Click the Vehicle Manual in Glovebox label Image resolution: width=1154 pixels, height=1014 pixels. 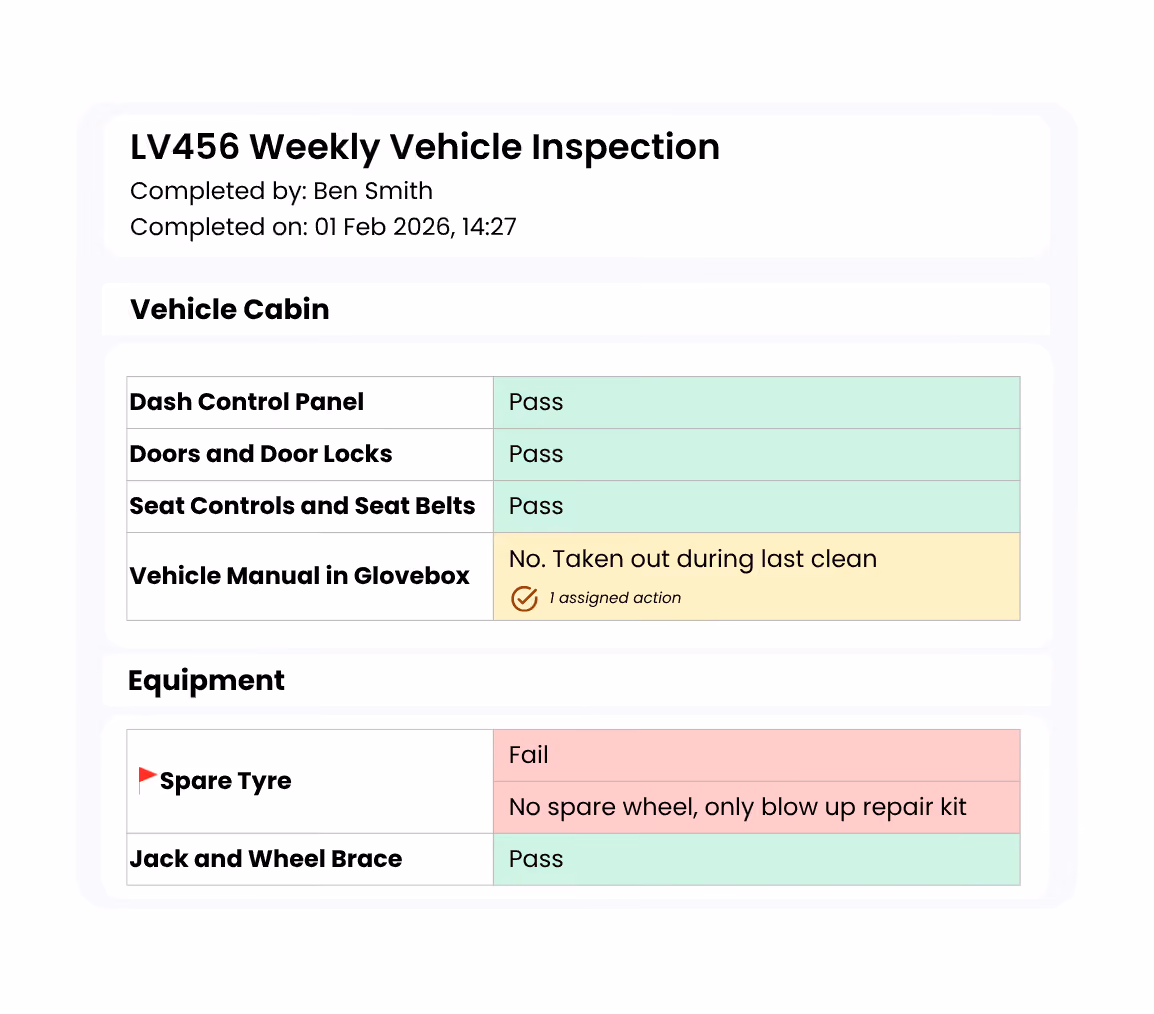(300, 576)
